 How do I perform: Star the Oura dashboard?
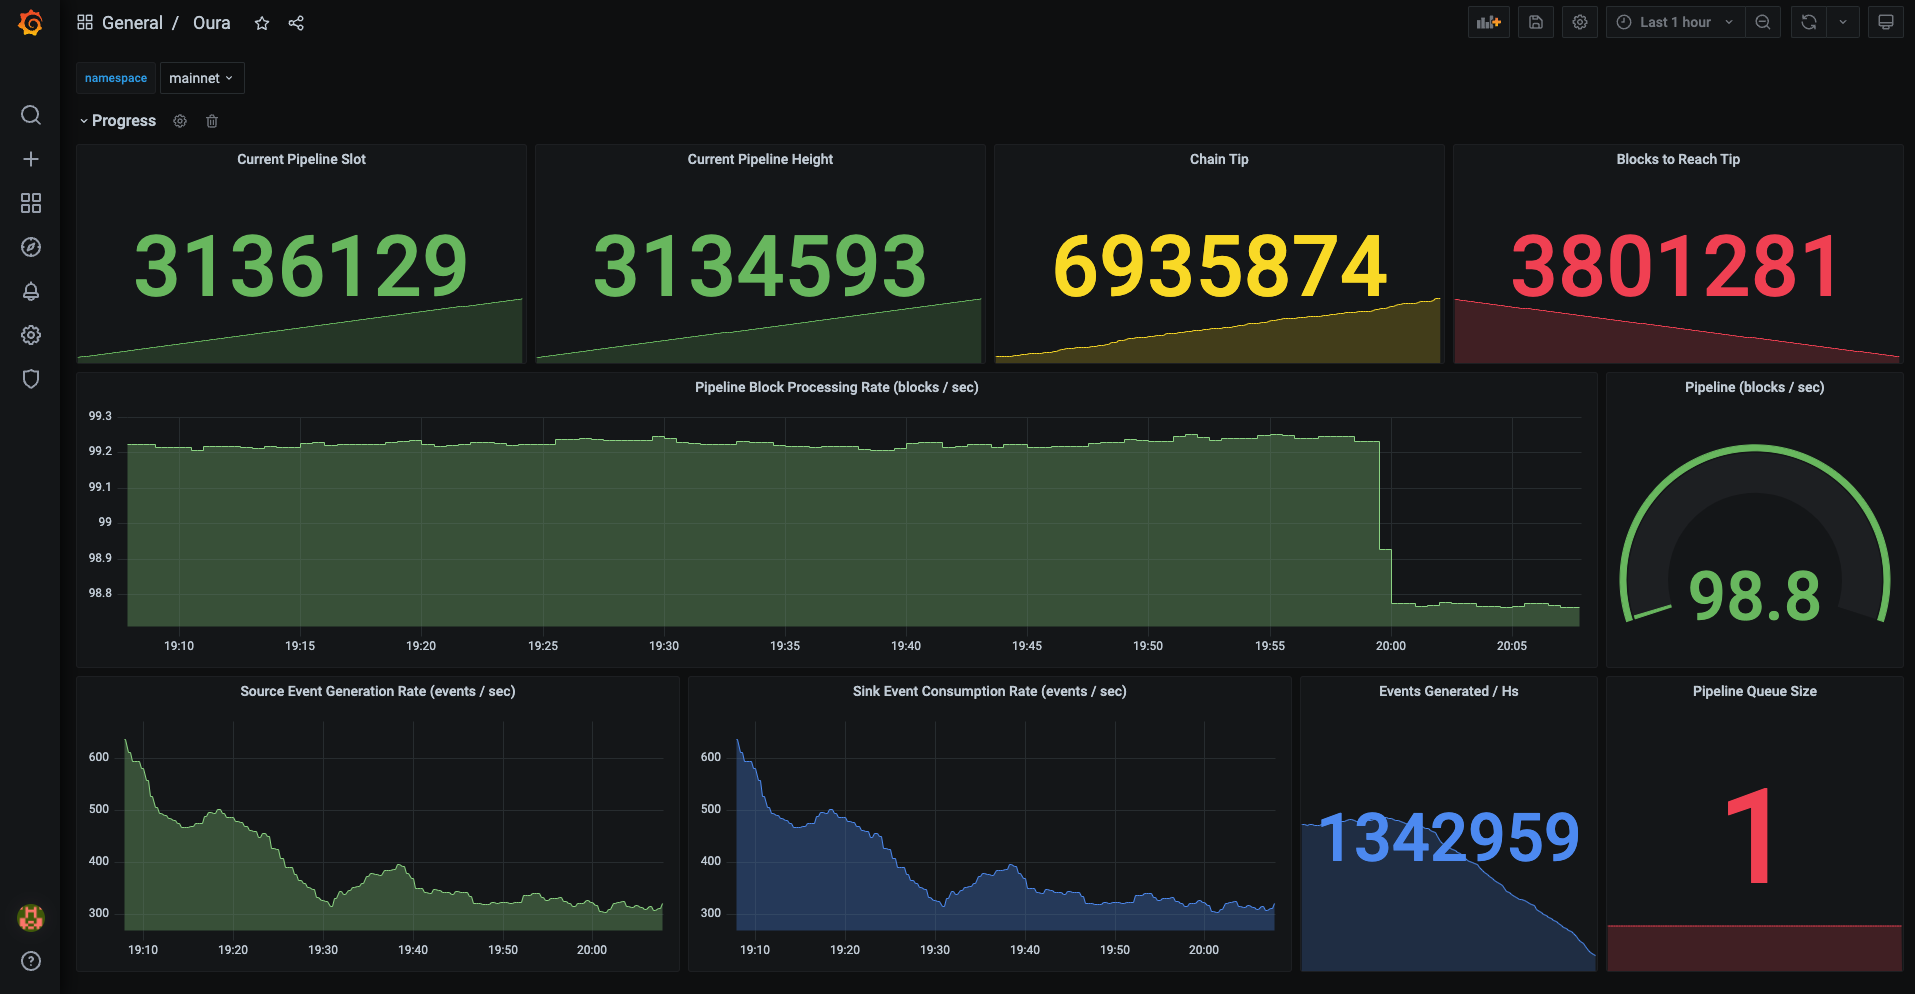tap(262, 23)
